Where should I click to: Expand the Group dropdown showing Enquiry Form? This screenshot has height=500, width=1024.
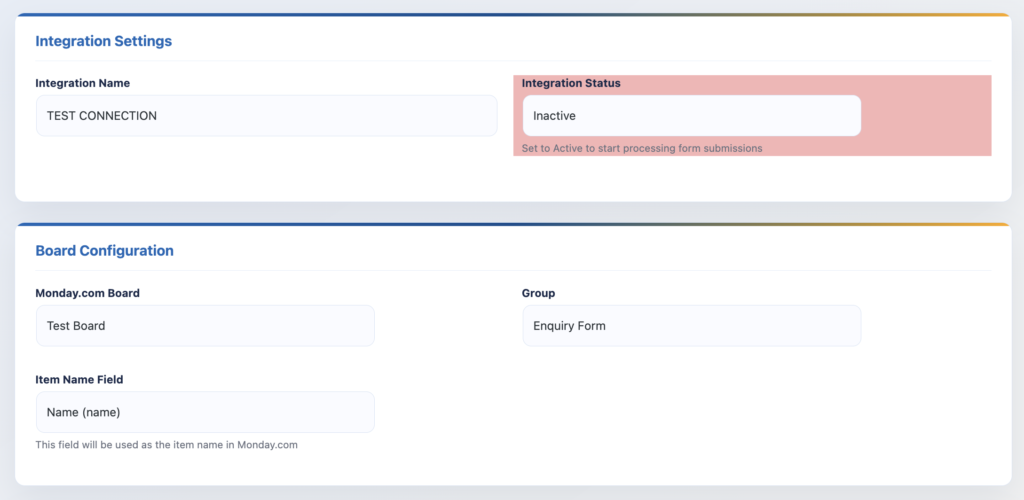coord(691,326)
